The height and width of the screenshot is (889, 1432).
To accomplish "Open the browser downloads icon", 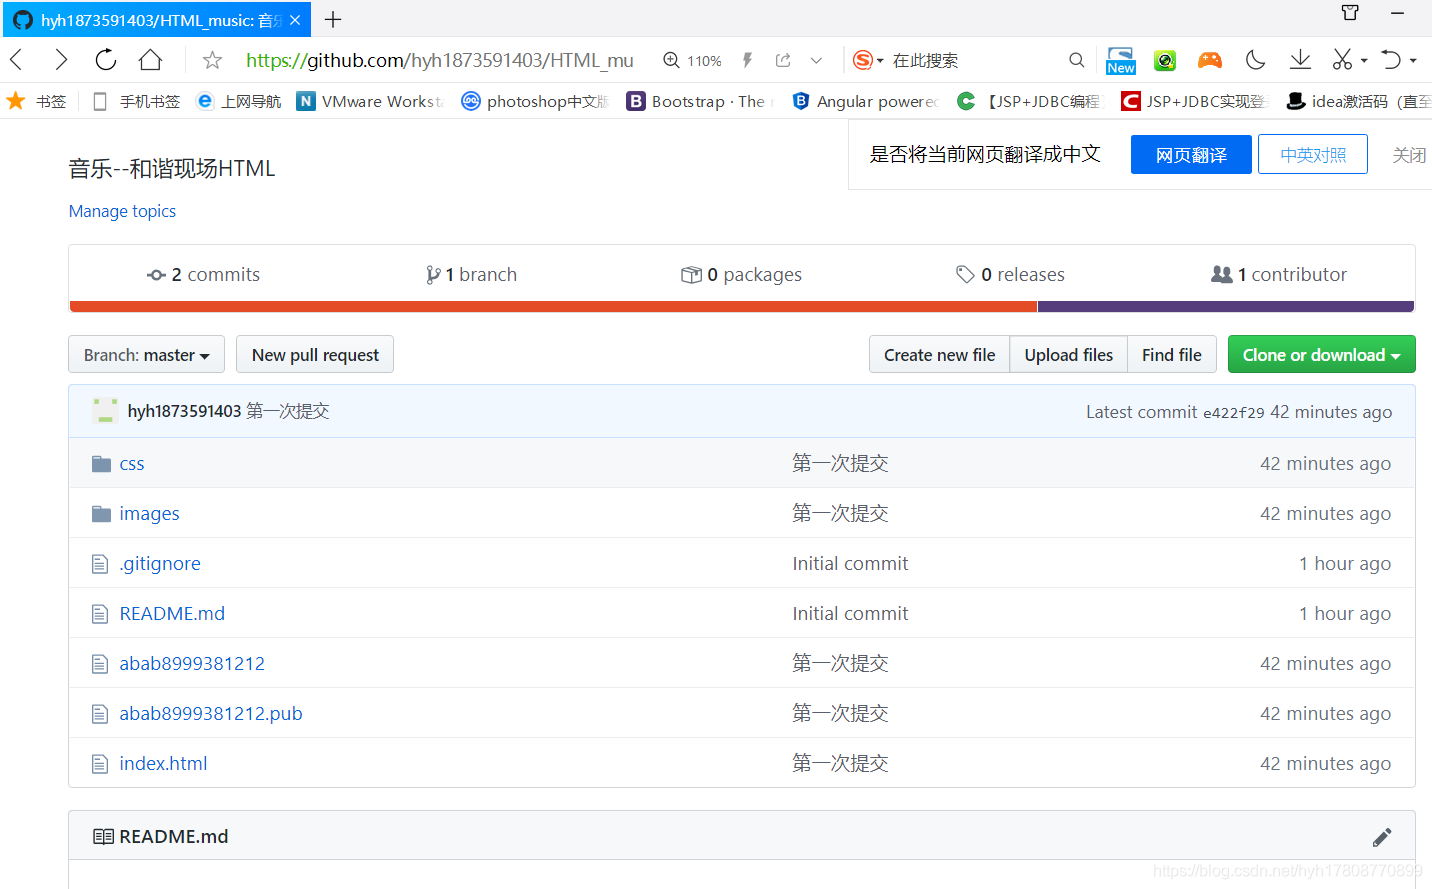I will tap(1300, 60).
